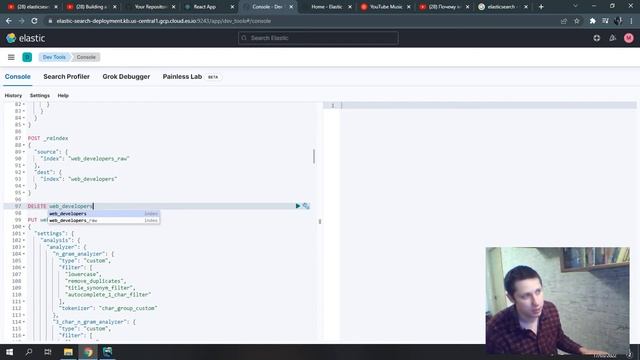The image size is (640, 360).
Task: Reload the browser page
Action: 34,21
